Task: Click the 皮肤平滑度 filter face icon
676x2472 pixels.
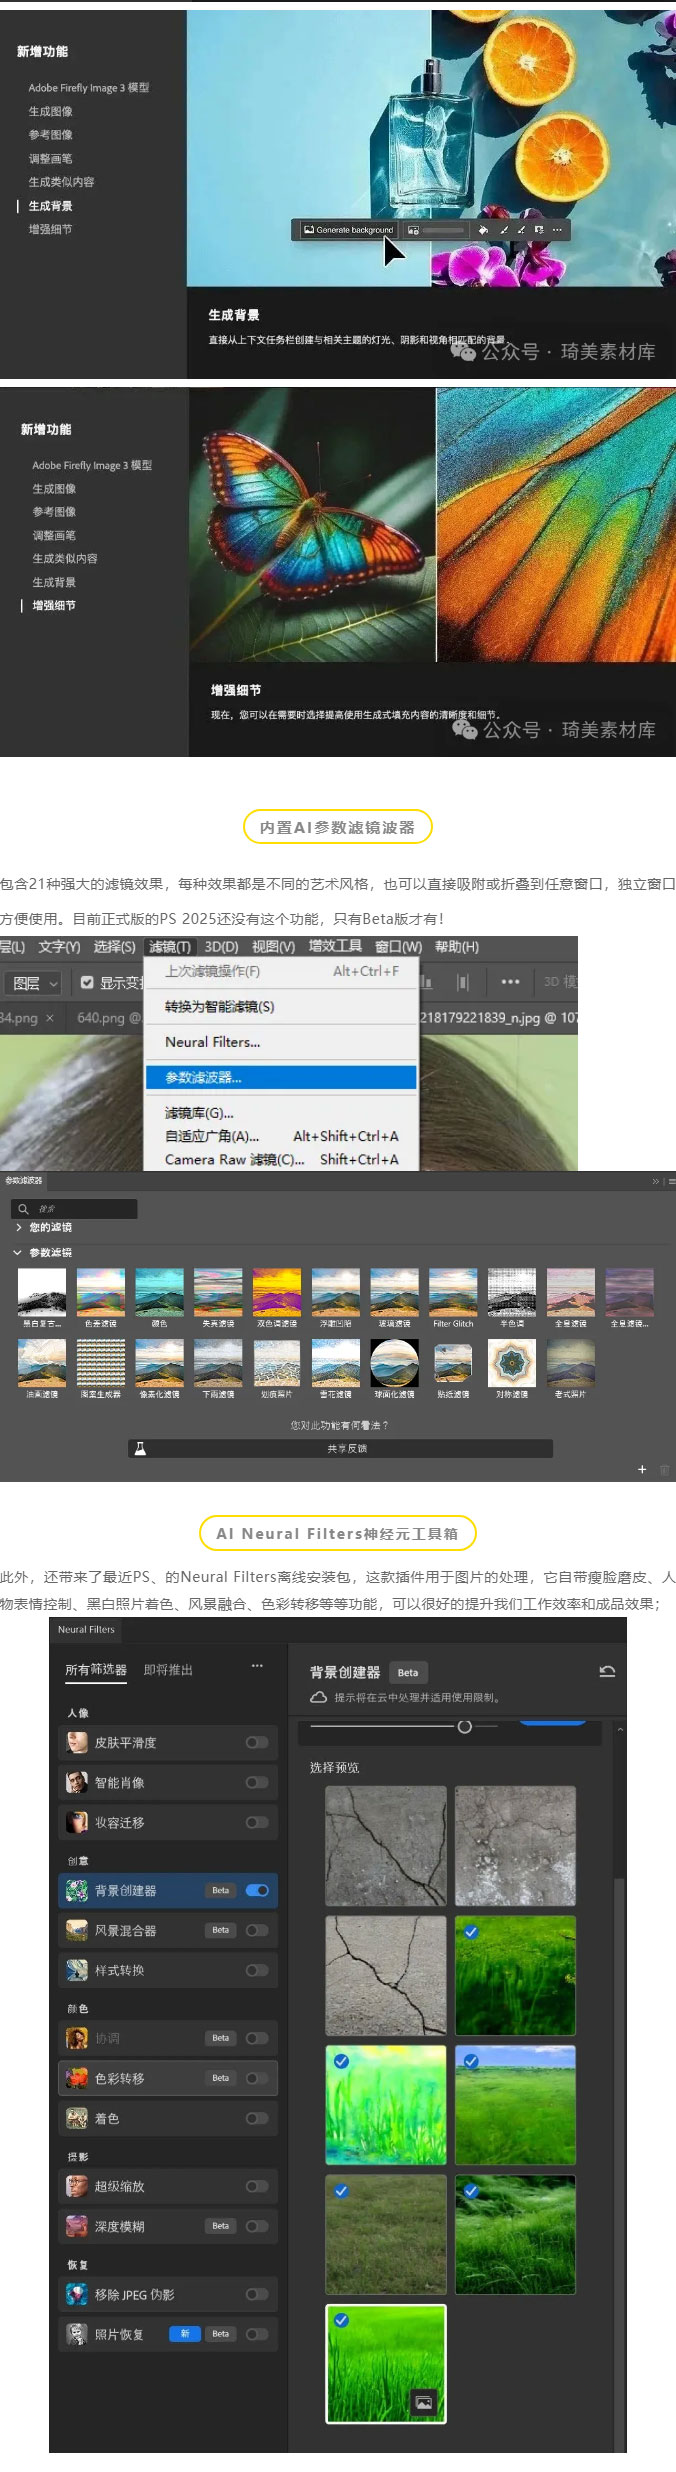Action: point(77,1742)
